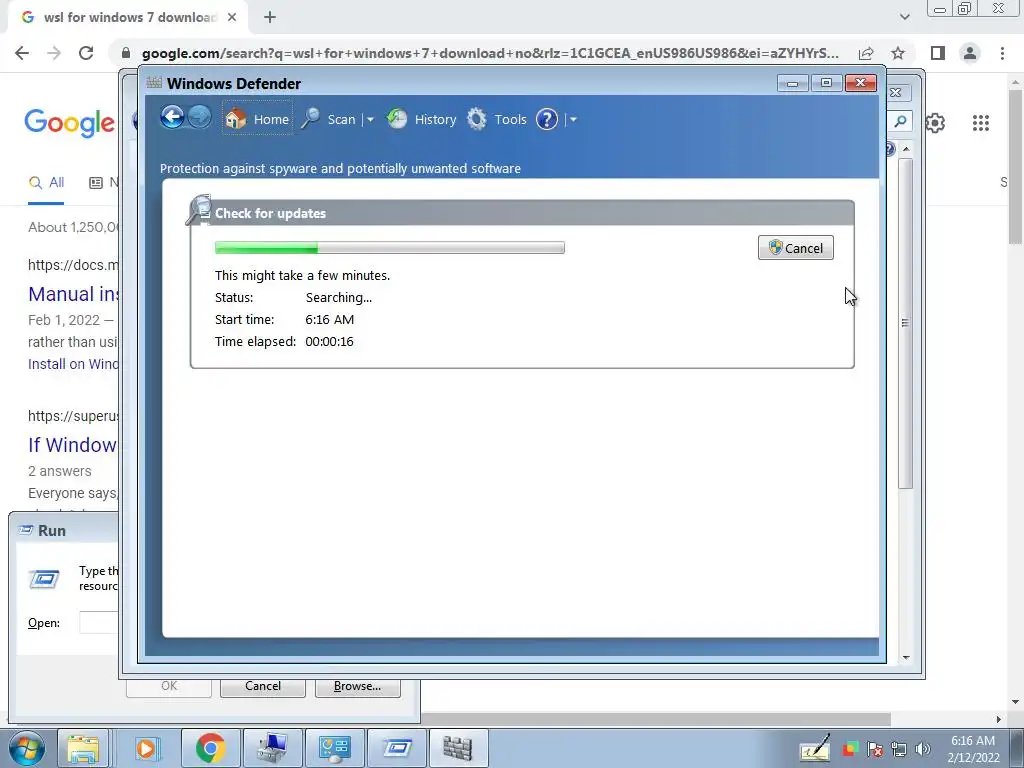Open Chrome profile avatar menu
1024x768 pixels.
click(970, 53)
